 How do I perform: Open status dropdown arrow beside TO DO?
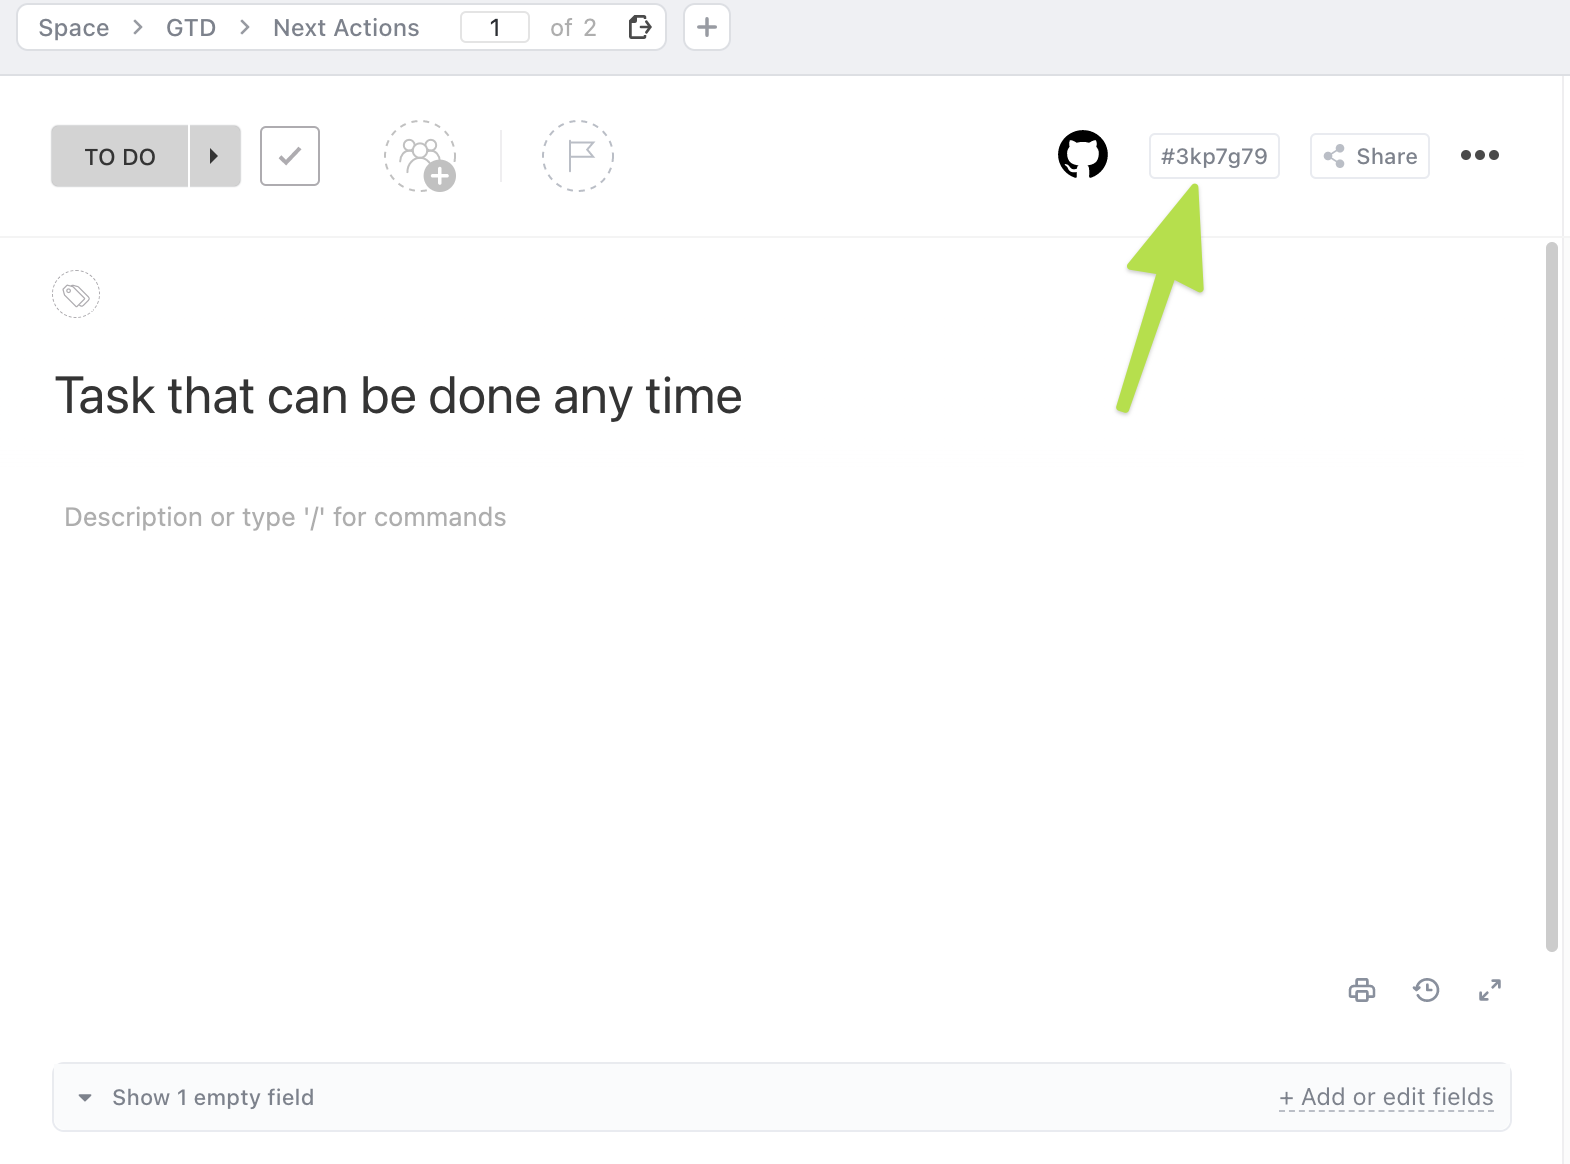coord(214,156)
